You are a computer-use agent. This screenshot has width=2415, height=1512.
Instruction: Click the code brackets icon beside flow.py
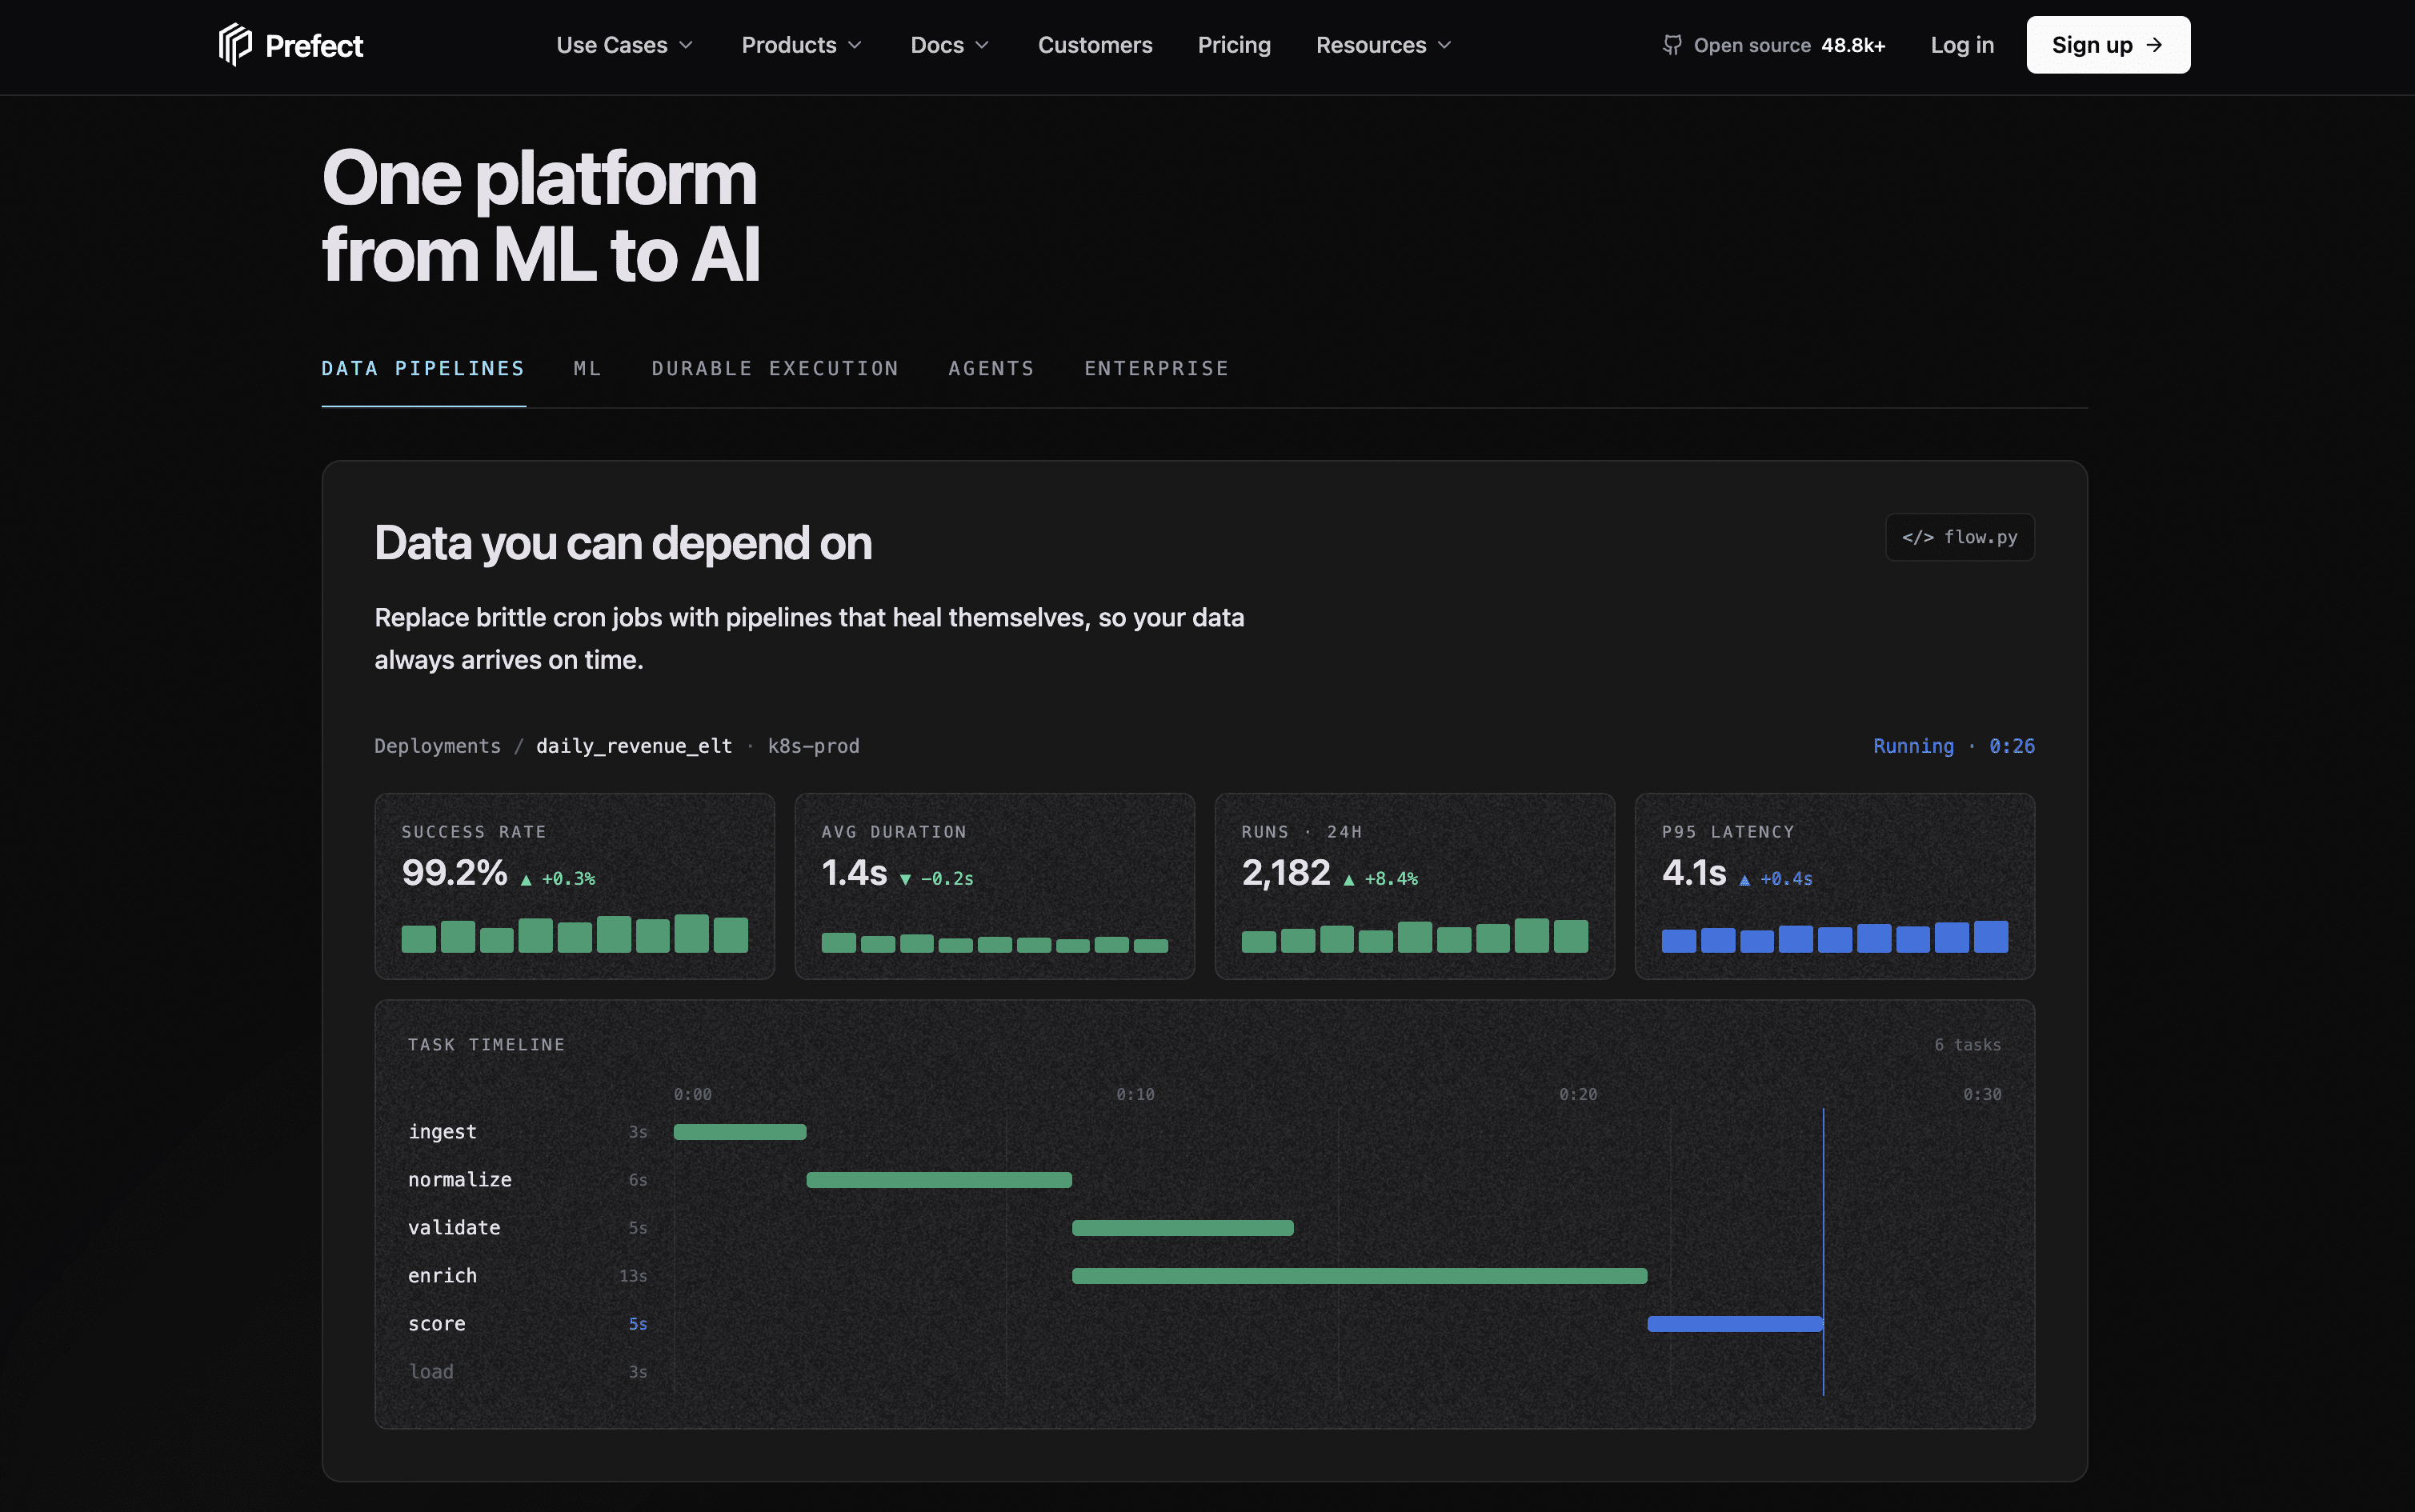1917,537
